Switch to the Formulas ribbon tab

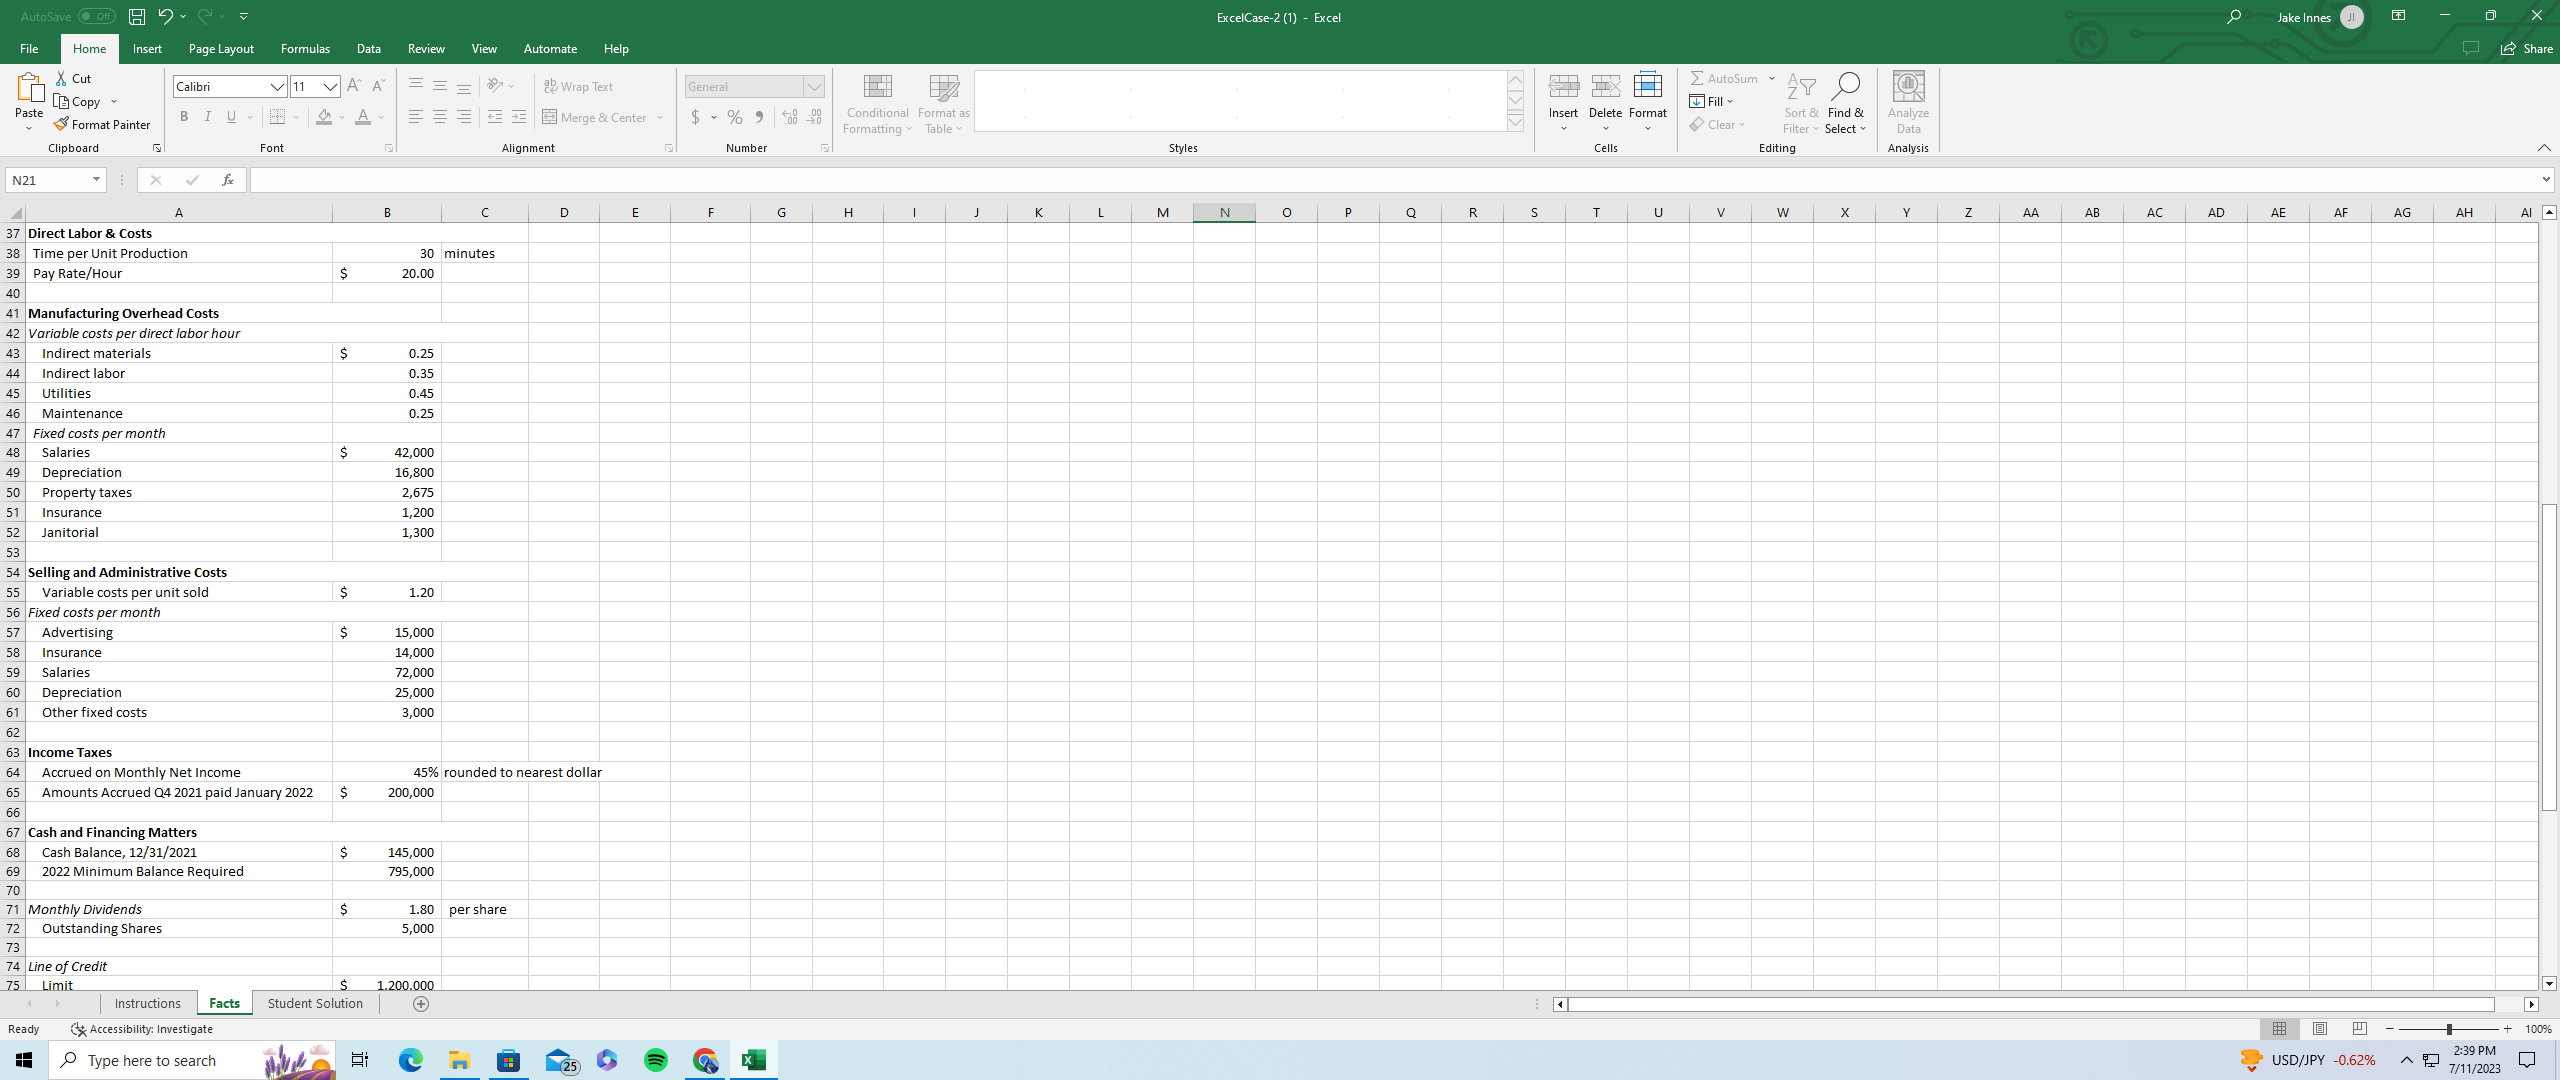coord(305,48)
